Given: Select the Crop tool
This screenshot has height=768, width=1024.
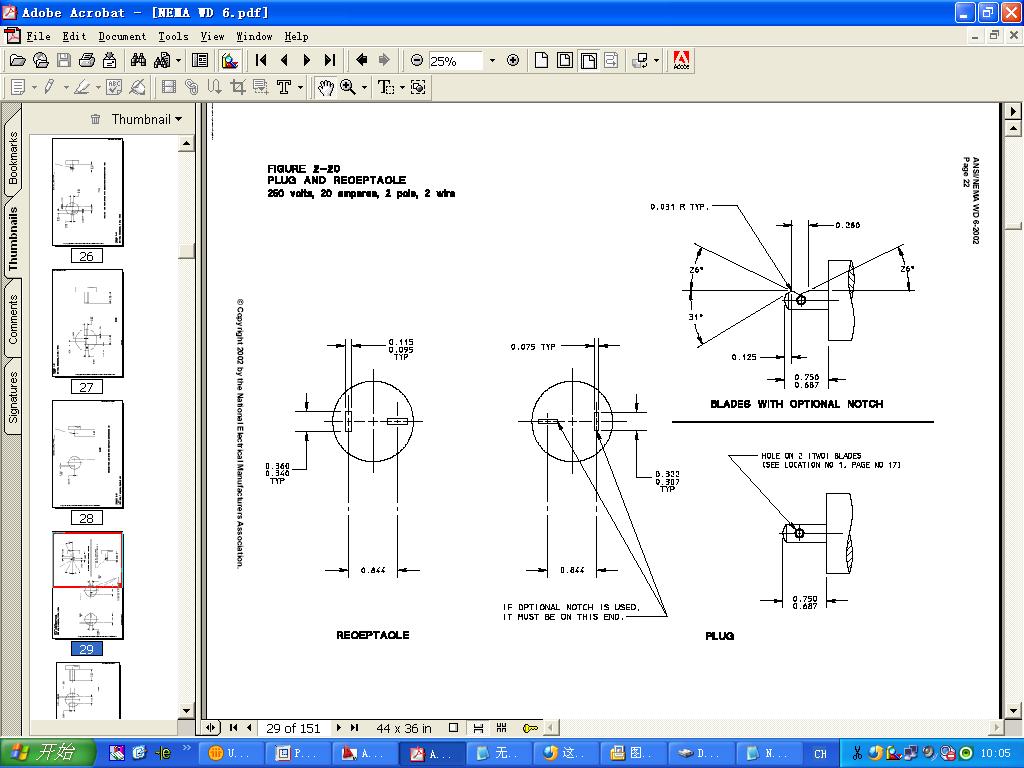Looking at the screenshot, I should [x=237, y=88].
